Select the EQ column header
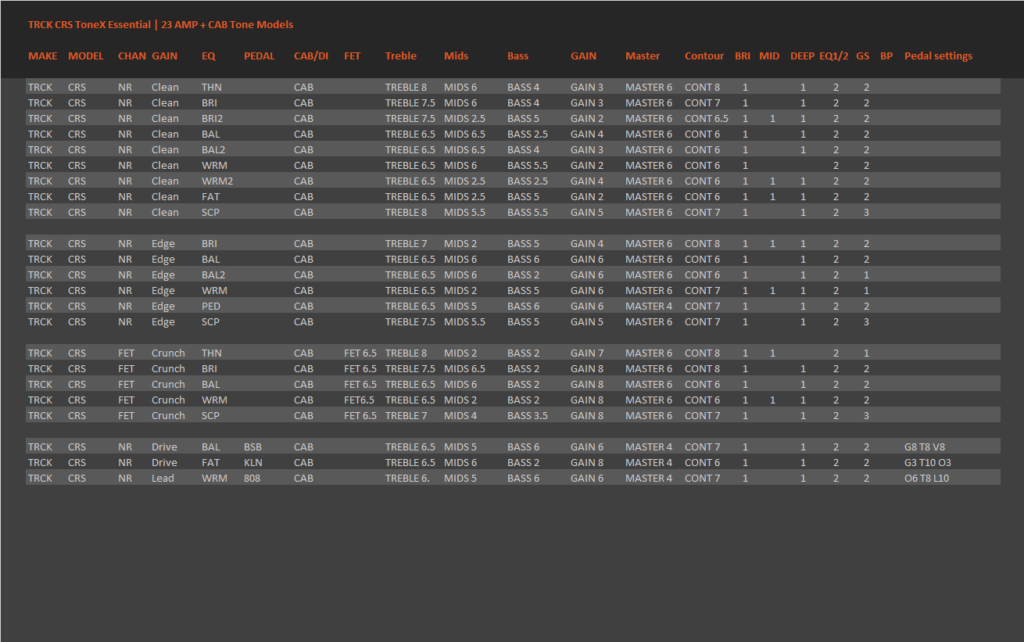Image resolution: width=1024 pixels, height=642 pixels. (x=208, y=56)
